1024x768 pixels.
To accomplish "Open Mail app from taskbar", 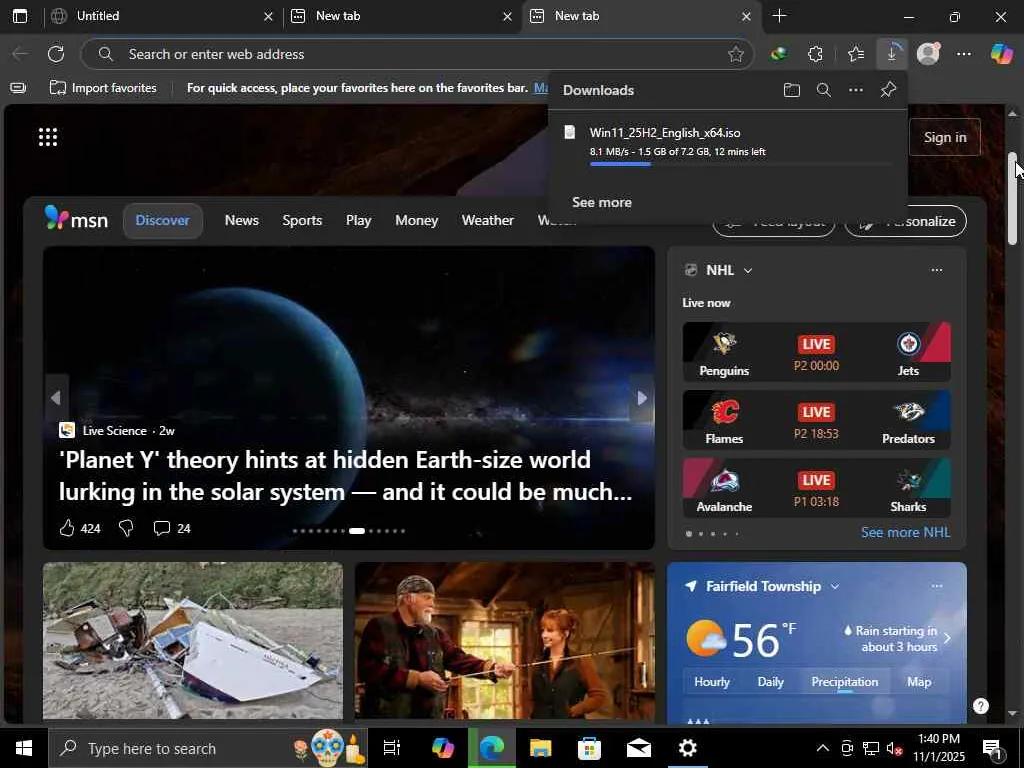I will click(x=639, y=748).
